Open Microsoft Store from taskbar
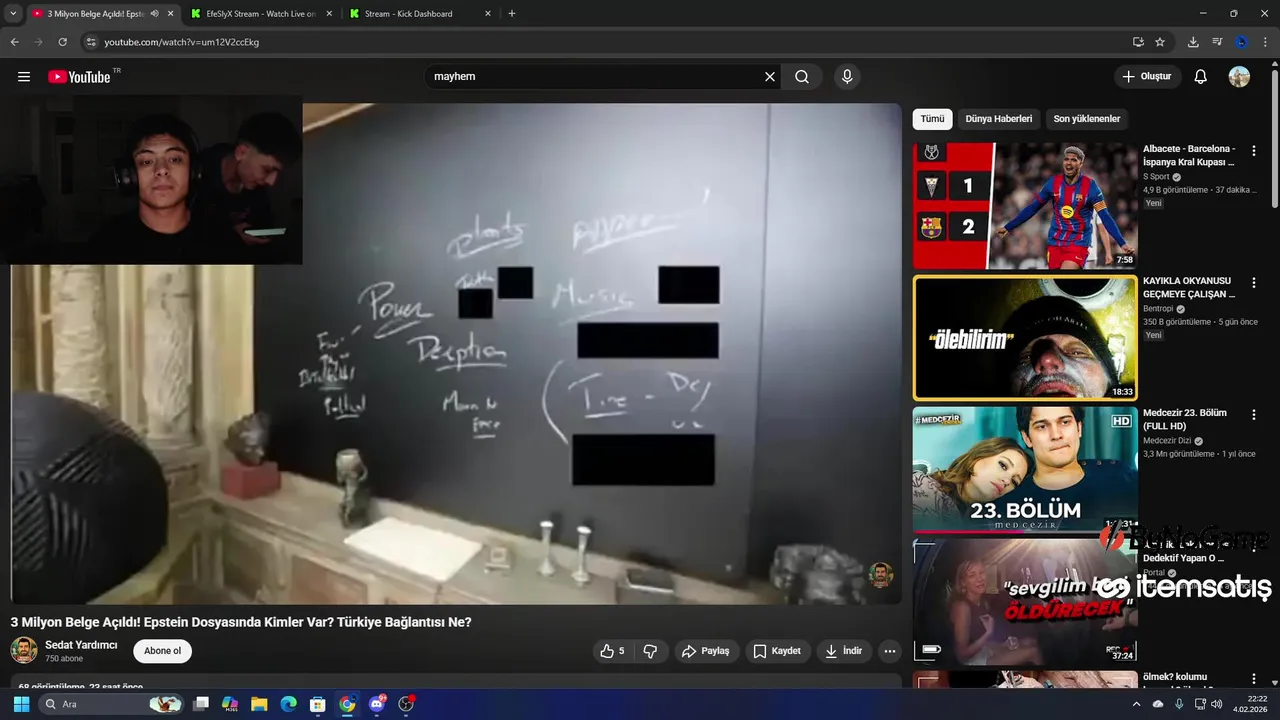1280x720 pixels. pos(317,704)
